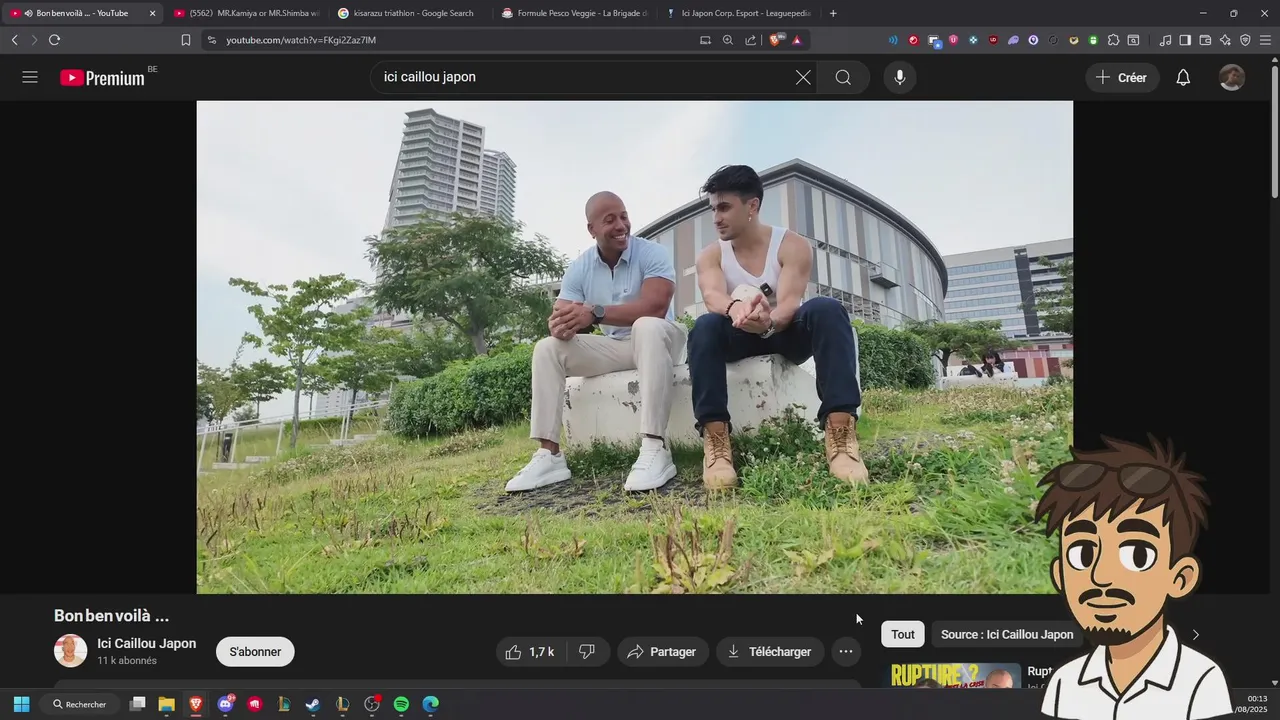Click the address bar URL
Image resolution: width=1280 pixels, height=720 pixels.
[x=300, y=40]
